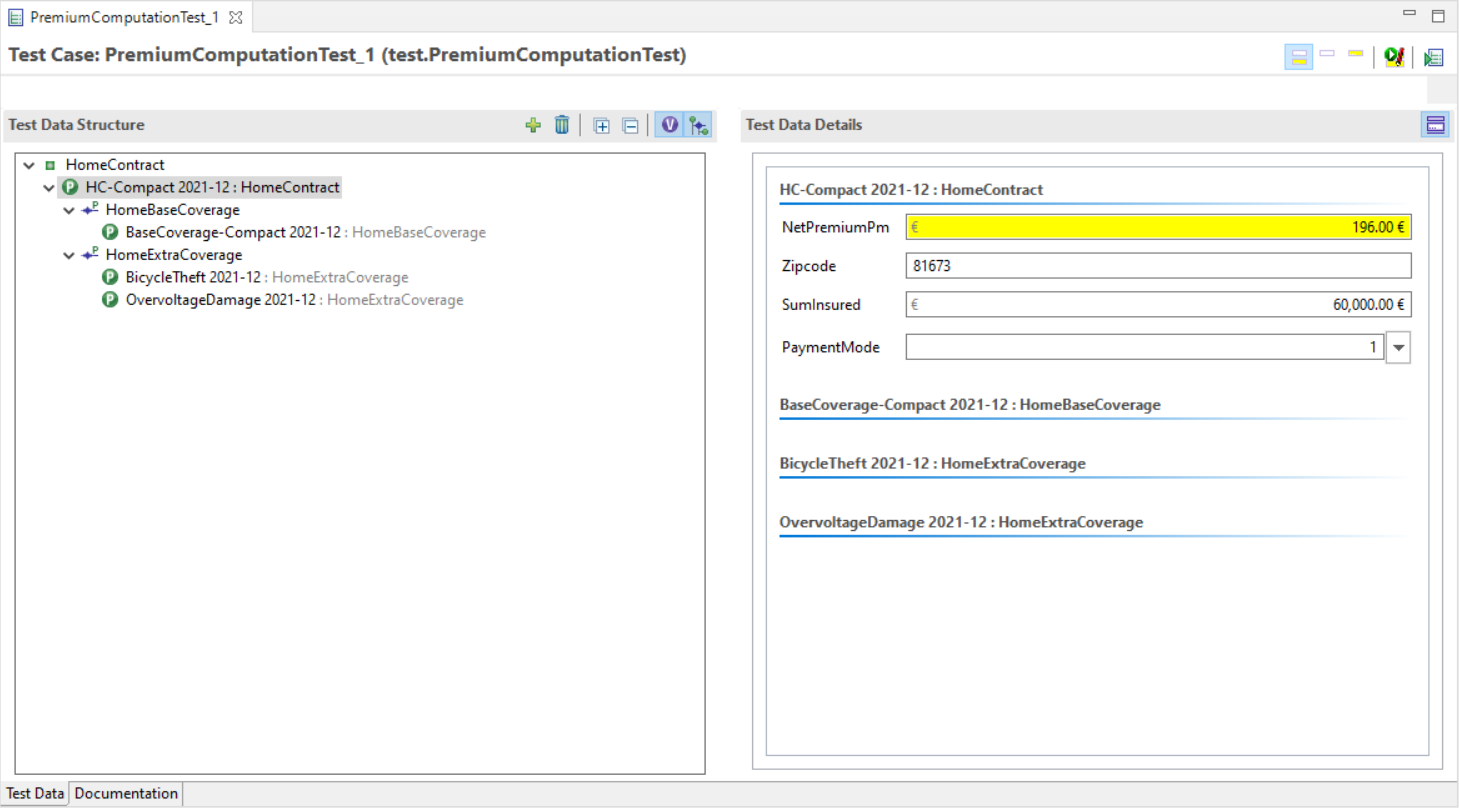Delete selected test object with trash icon

point(561,125)
